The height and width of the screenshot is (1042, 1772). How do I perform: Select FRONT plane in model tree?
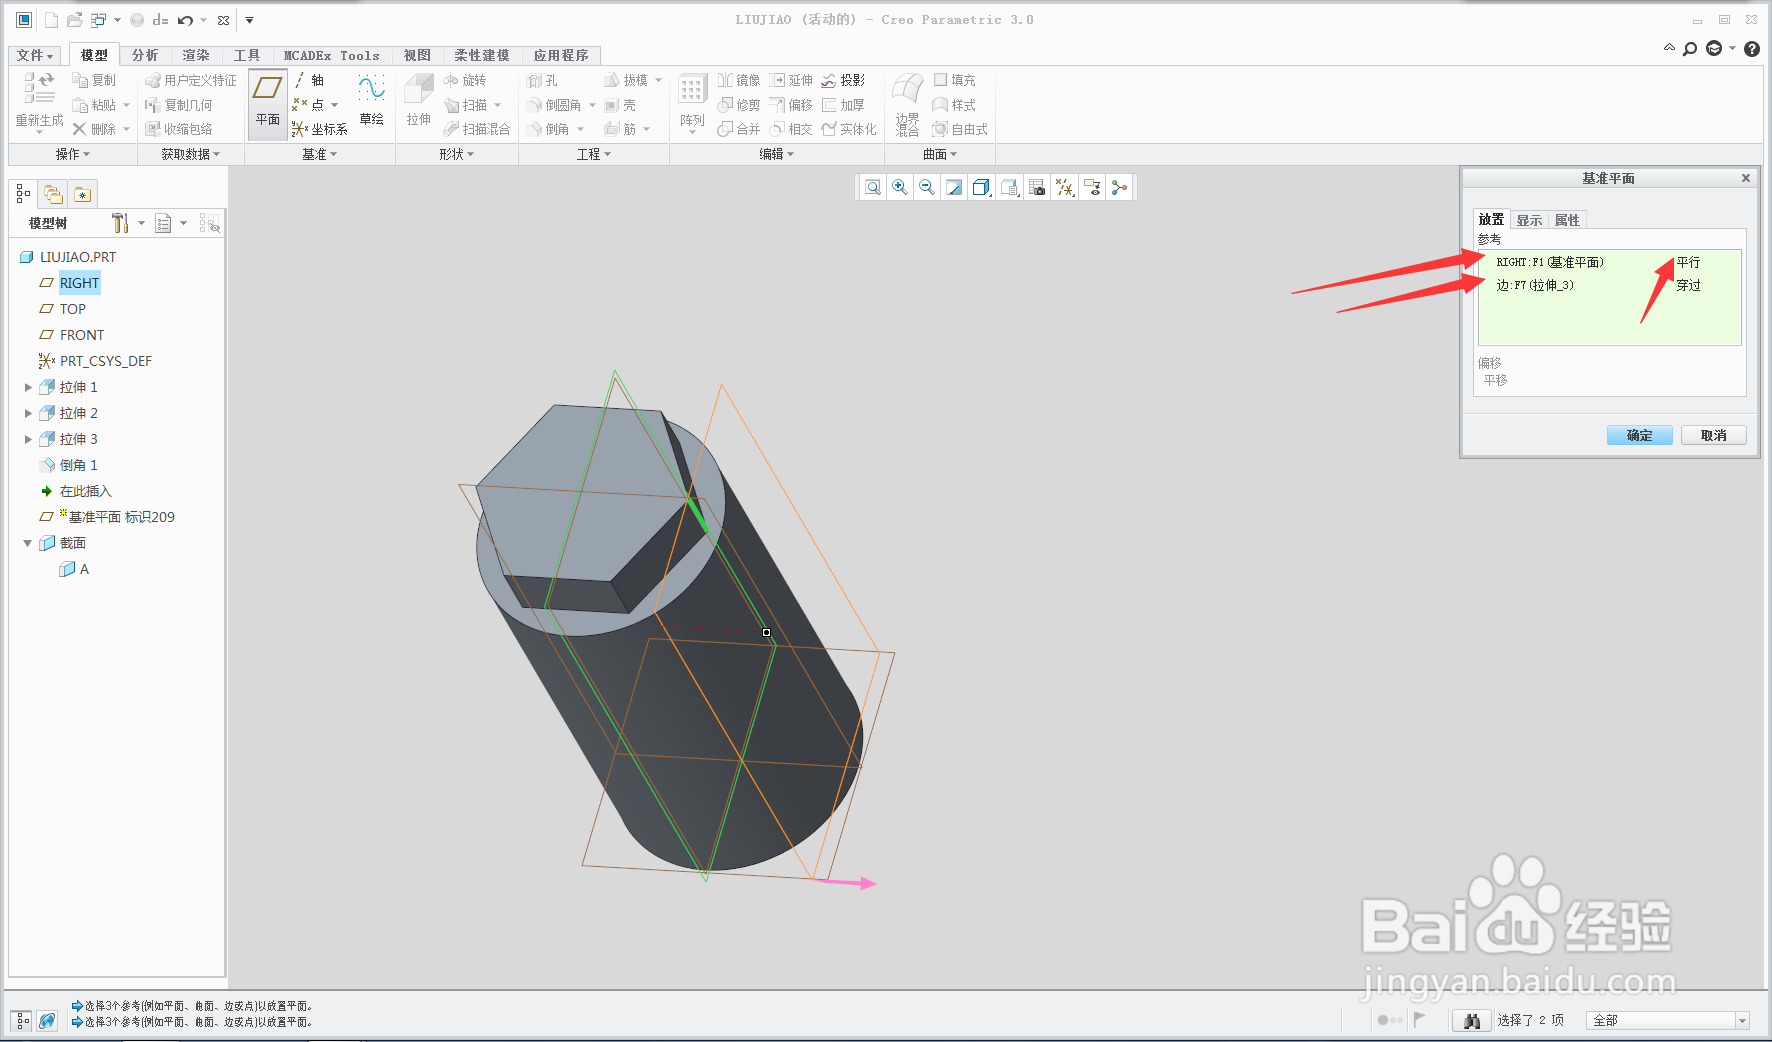click(72, 335)
